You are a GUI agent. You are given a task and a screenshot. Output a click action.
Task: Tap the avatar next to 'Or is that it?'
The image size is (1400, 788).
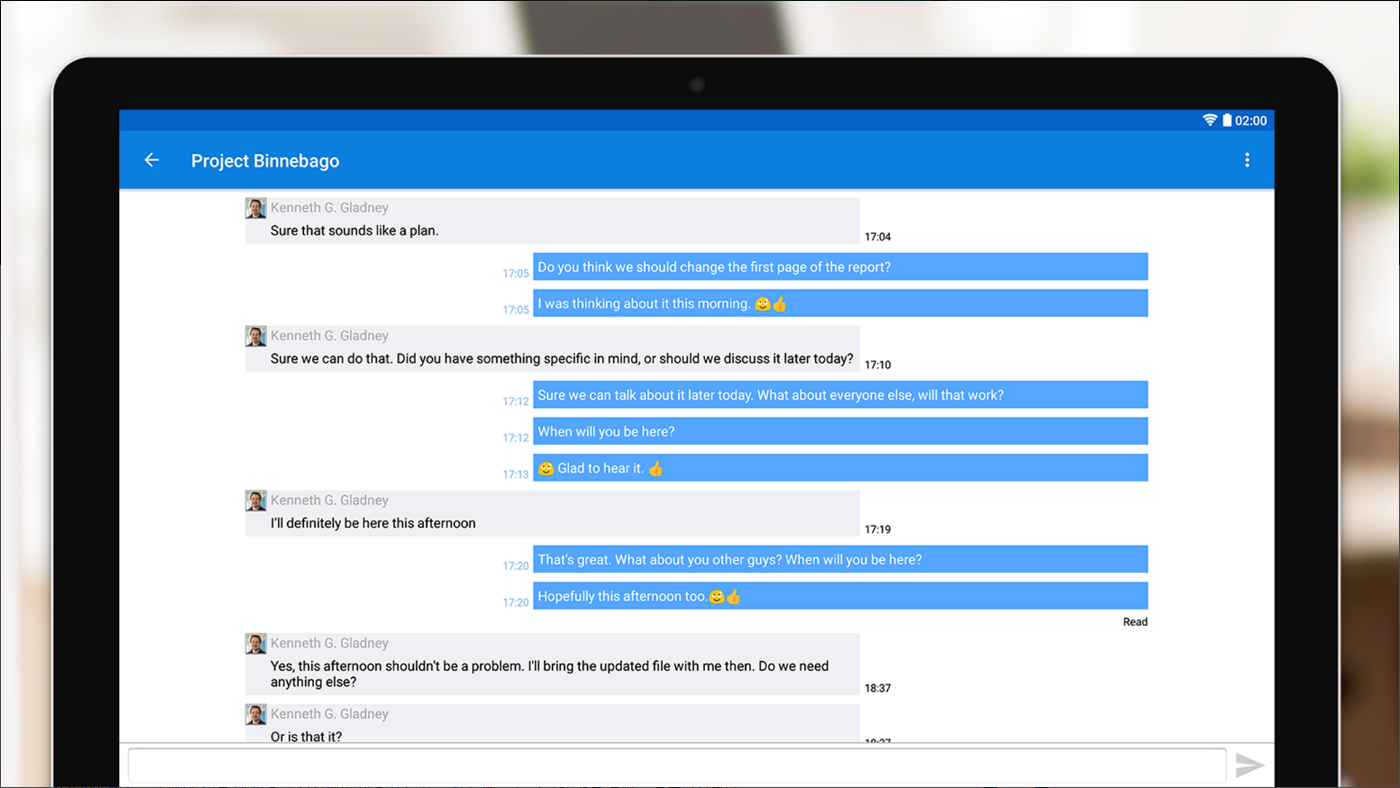tap(255, 714)
